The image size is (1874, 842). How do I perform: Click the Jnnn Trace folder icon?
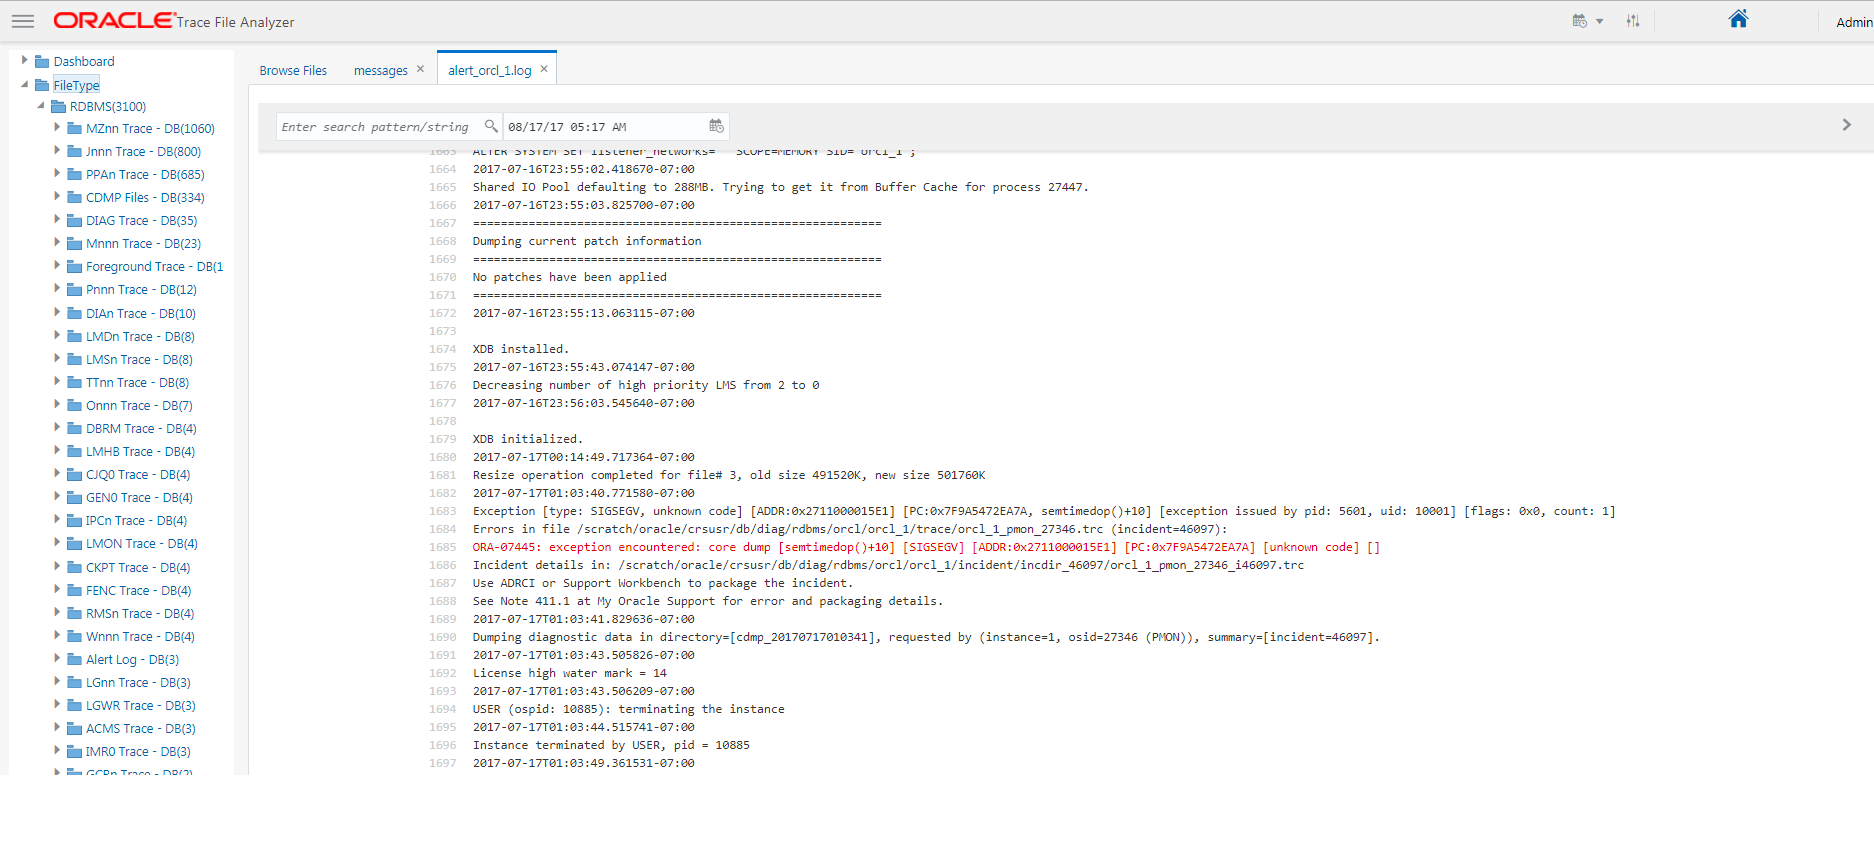coord(74,151)
